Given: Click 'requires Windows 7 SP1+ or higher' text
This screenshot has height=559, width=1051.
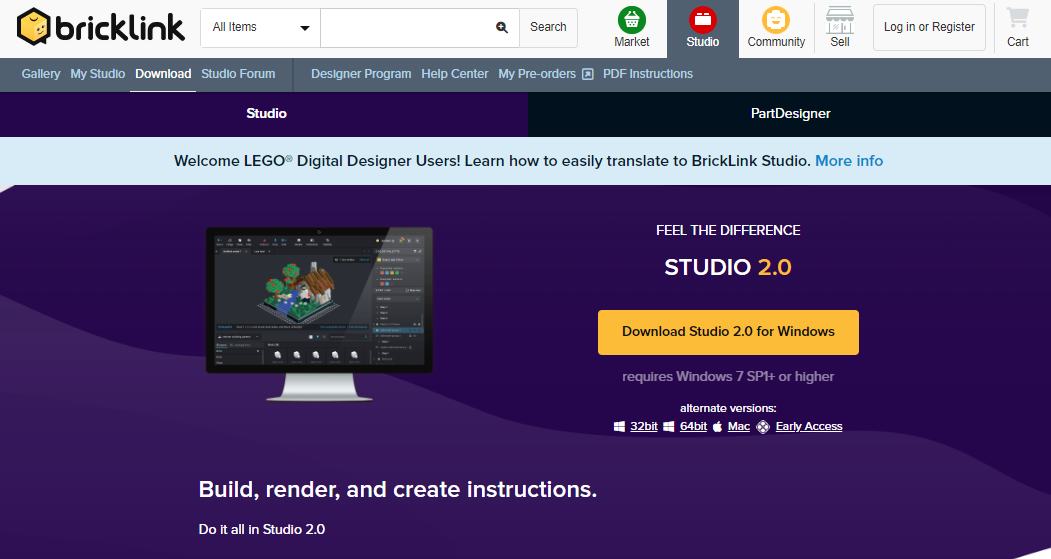Looking at the screenshot, I should click(728, 377).
